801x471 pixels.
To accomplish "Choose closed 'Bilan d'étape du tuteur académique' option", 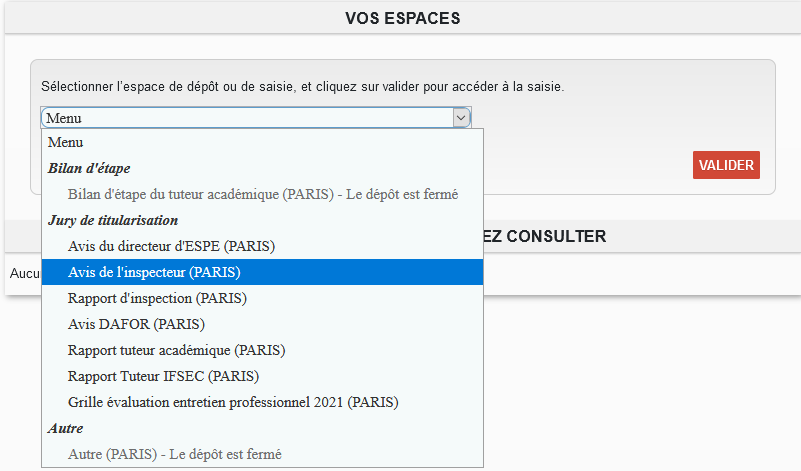I will [x=262, y=194].
